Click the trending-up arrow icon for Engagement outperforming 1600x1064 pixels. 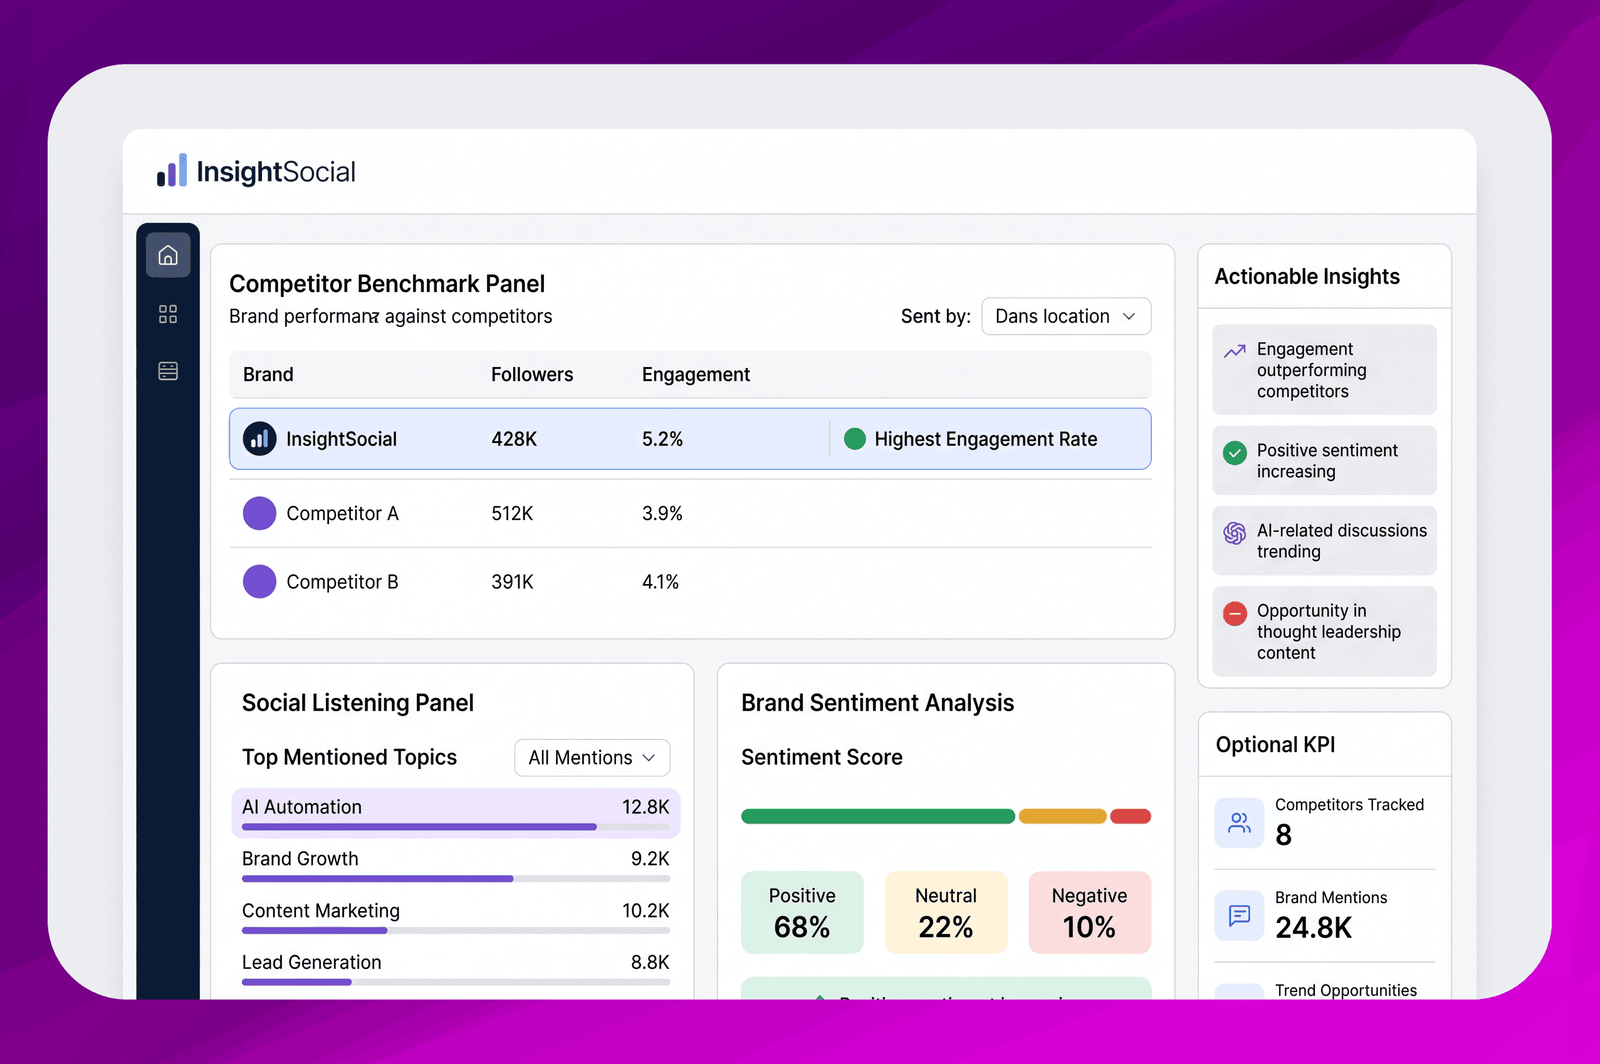tap(1235, 351)
